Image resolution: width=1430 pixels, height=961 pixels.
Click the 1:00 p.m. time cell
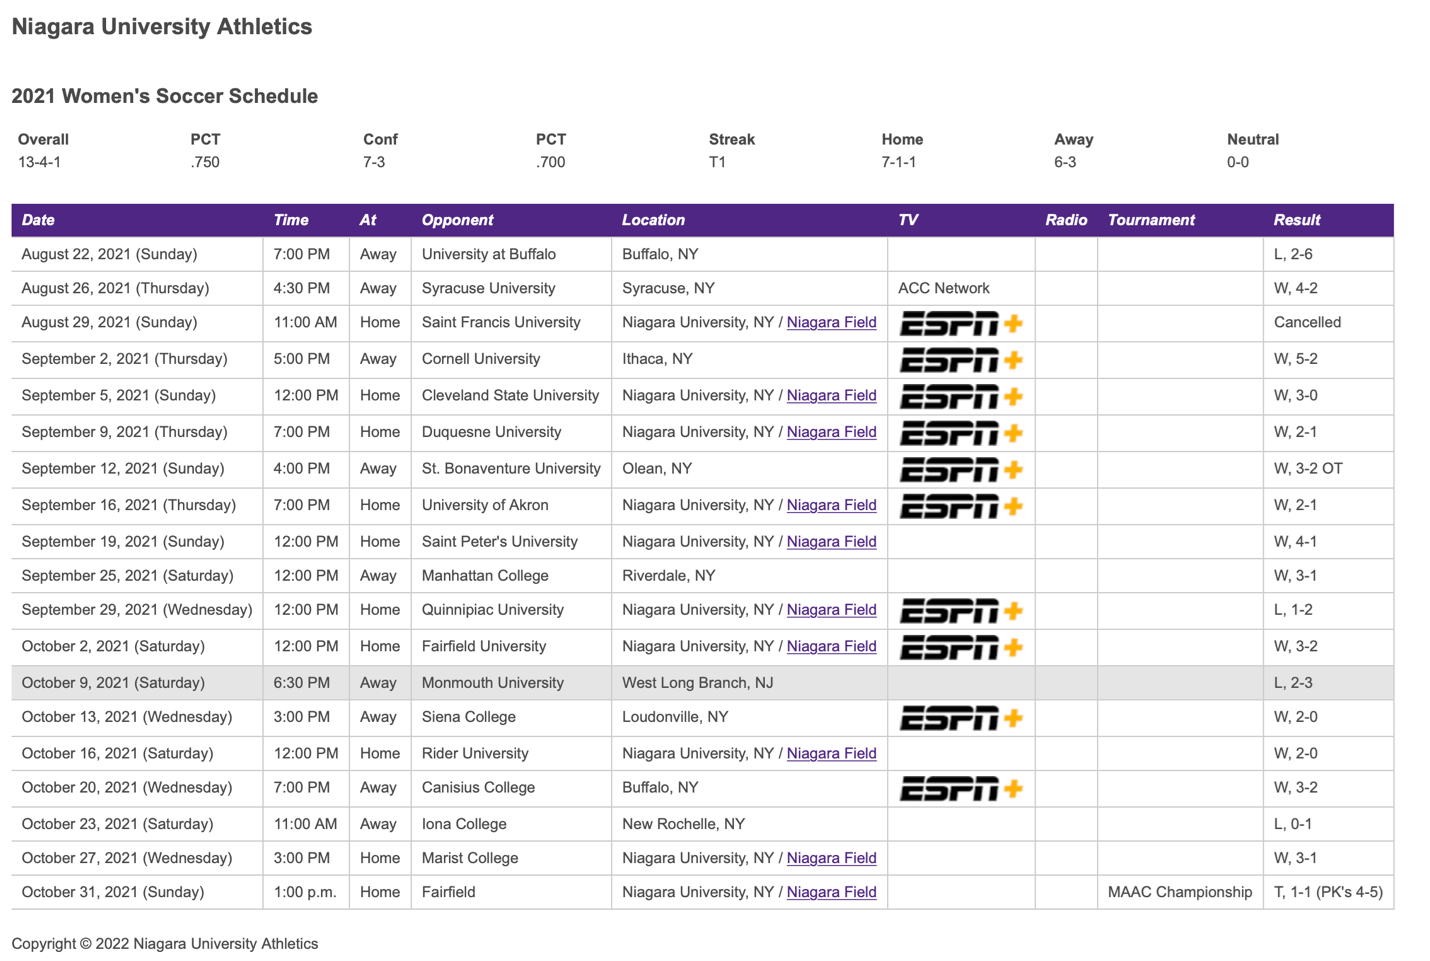pyautogui.click(x=305, y=892)
